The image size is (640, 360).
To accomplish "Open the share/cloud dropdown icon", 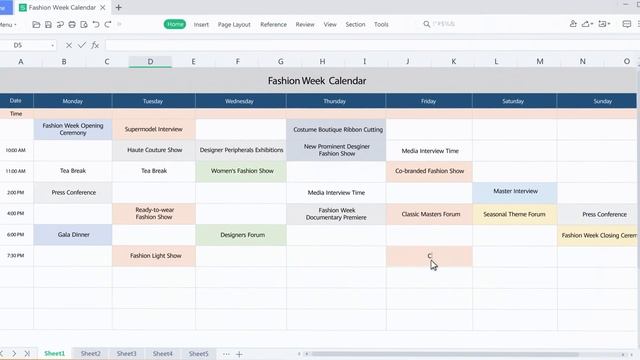I will 587,24.
